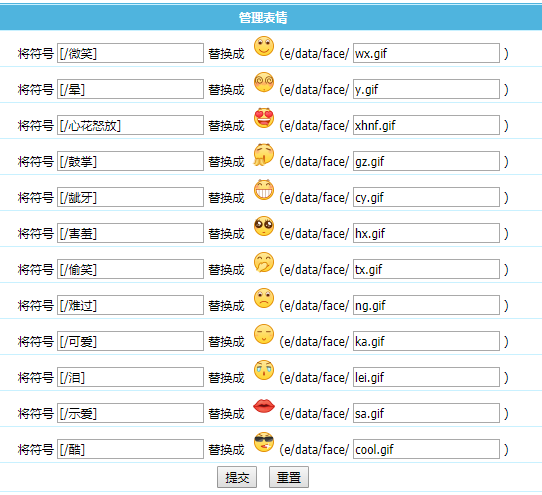Screen dimensions: 542x495
Task: Click the snickering emoticon for tx.gif
Action: [x=264, y=262]
